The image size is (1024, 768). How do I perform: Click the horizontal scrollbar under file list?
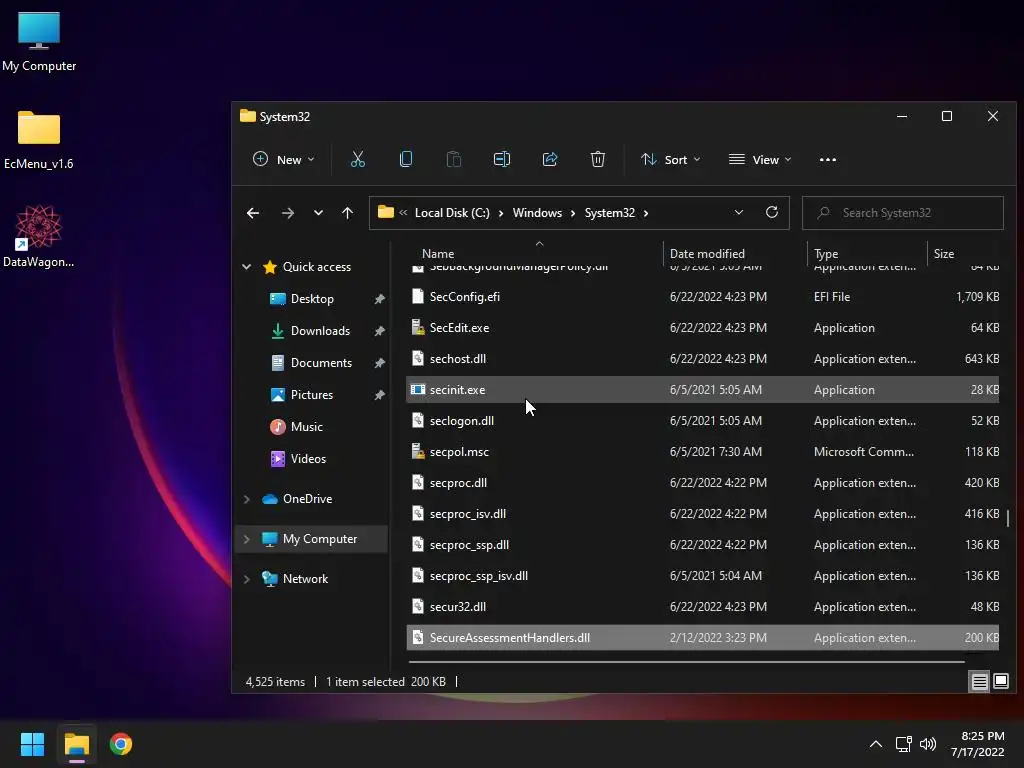[686, 662]
